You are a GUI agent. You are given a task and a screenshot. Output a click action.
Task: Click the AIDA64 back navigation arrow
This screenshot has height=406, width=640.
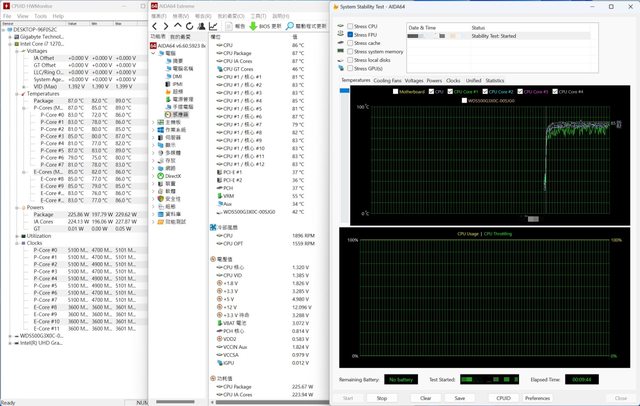point(154,25)
